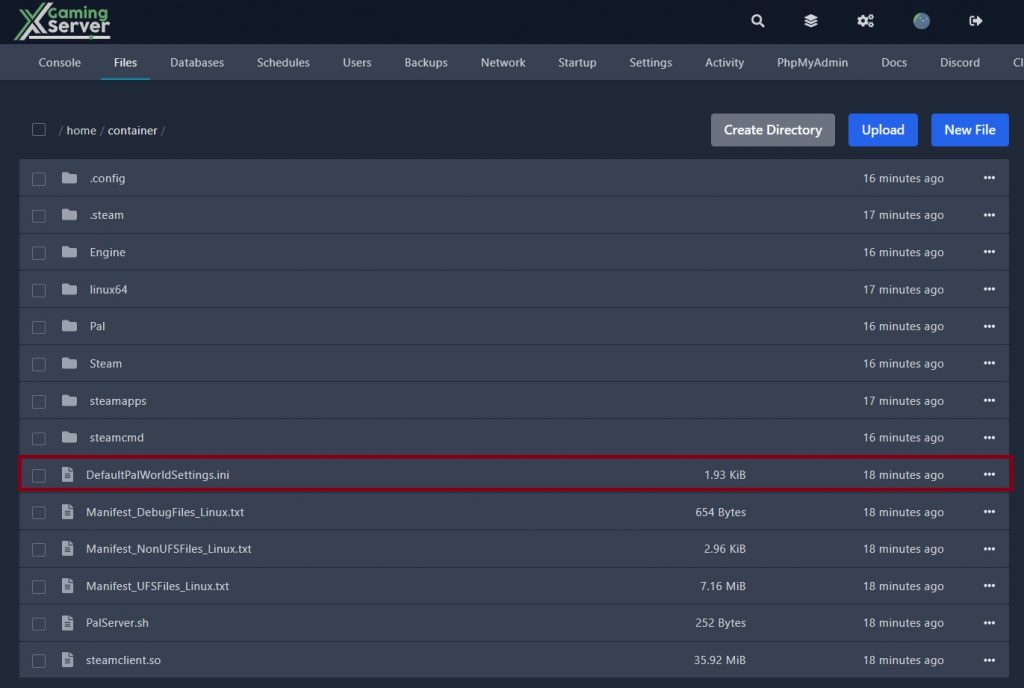Screen dimensions: 1024x688
Task: Open the admin gears icon
Action: [865, 20]
